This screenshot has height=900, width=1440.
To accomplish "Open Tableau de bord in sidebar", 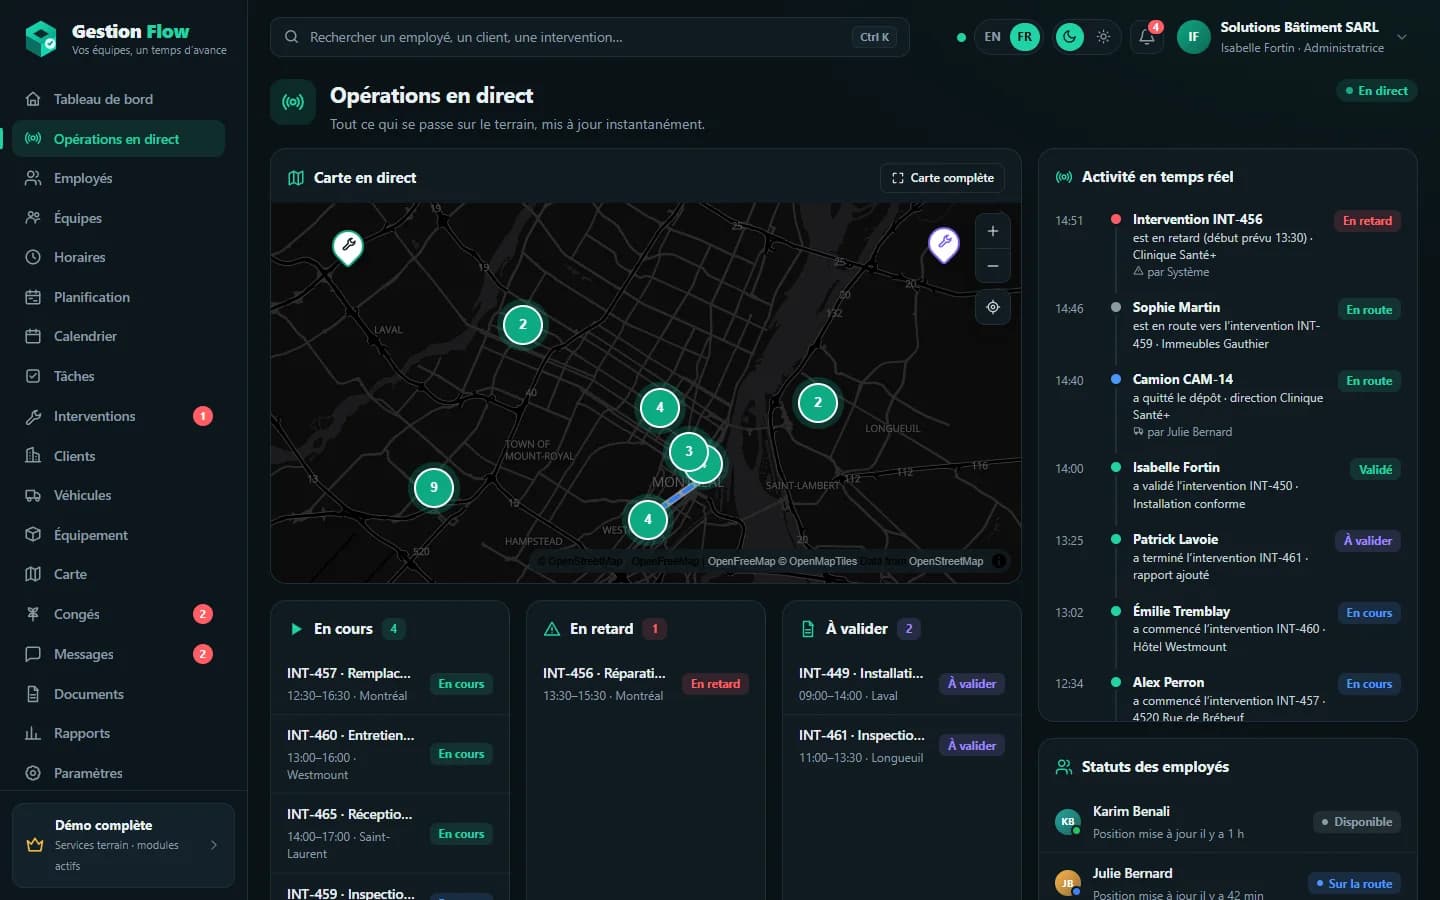I will click(x=118, y=99).
